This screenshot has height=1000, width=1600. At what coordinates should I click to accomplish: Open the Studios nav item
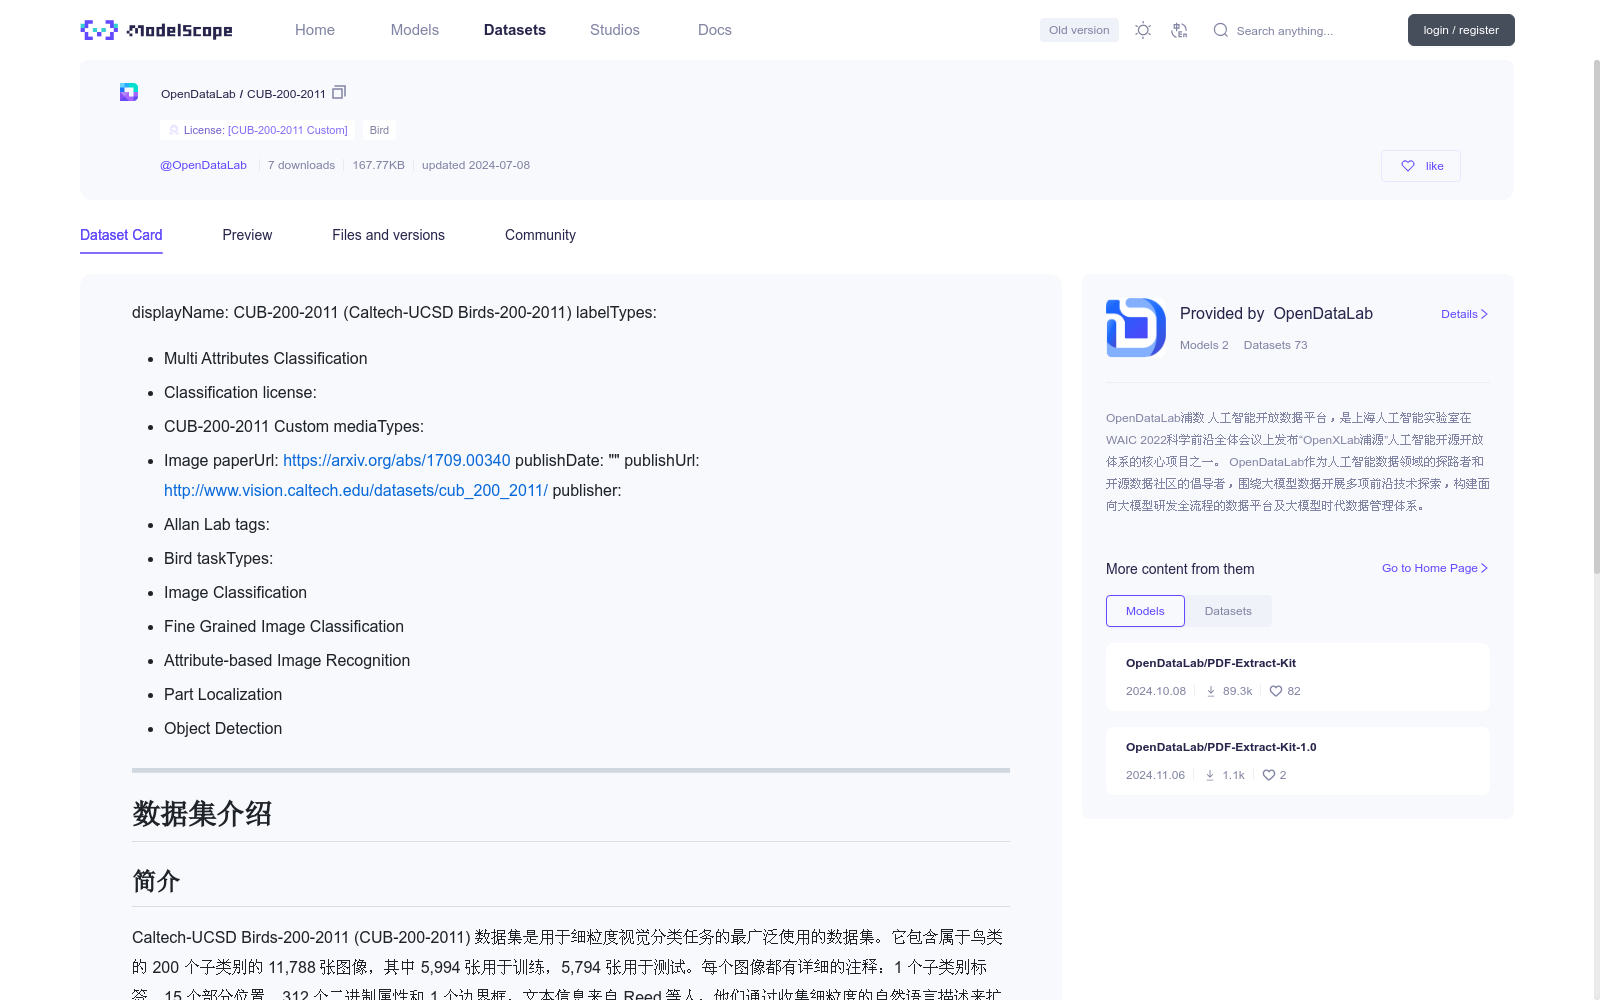[x=615, y=30]
